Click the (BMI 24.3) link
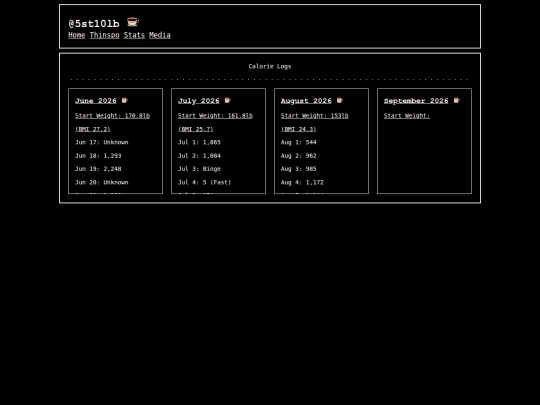 [299, 129]
